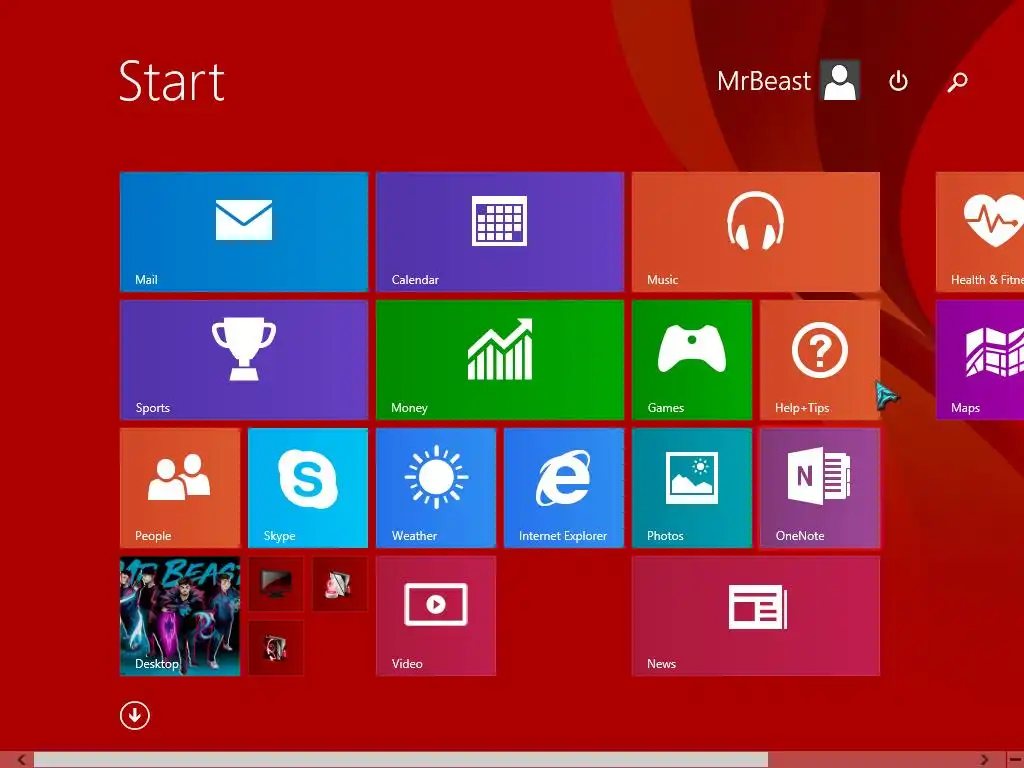Screen dimensions: 1024x768
Task: Click the Power options button
Action: [899, 82]
